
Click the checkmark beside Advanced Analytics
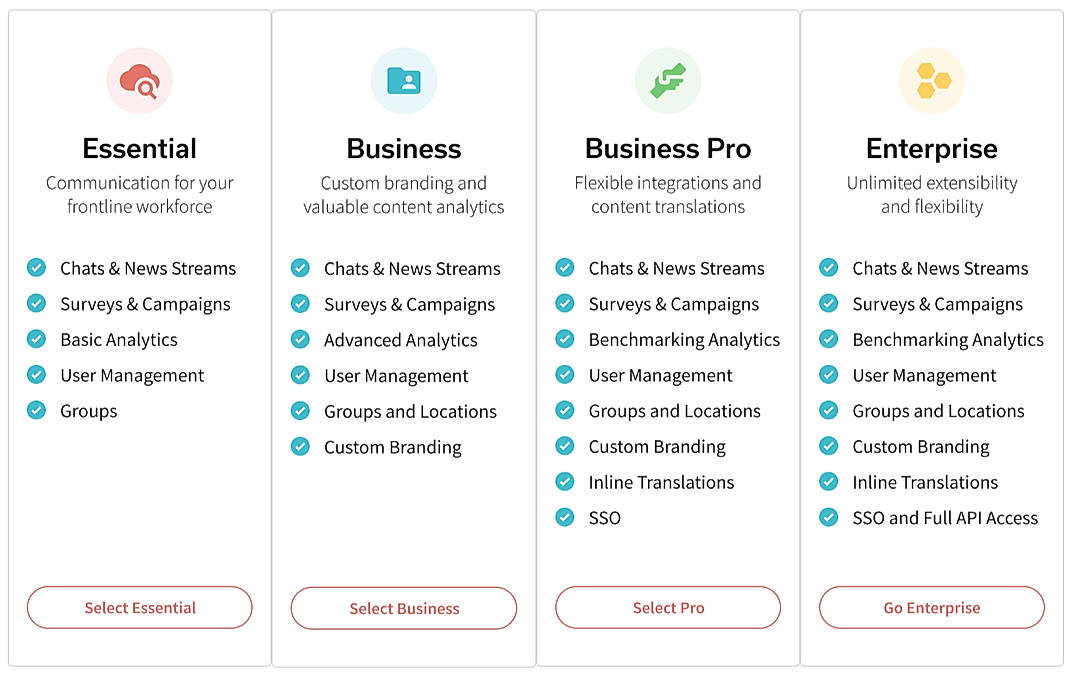(x=300, y=340)
